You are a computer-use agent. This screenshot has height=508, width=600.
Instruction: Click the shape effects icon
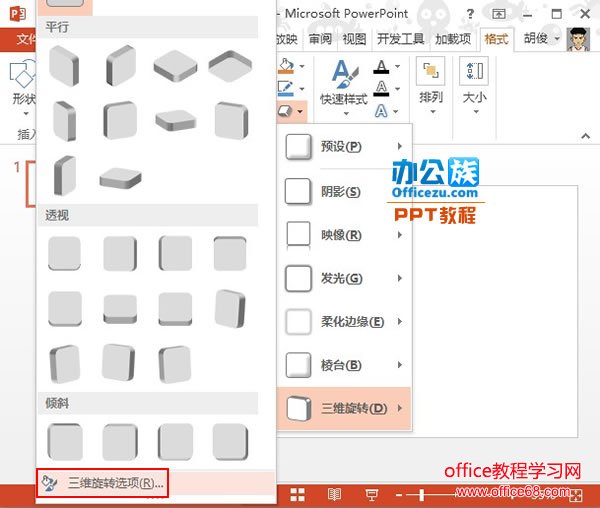(x=286, y=111)
